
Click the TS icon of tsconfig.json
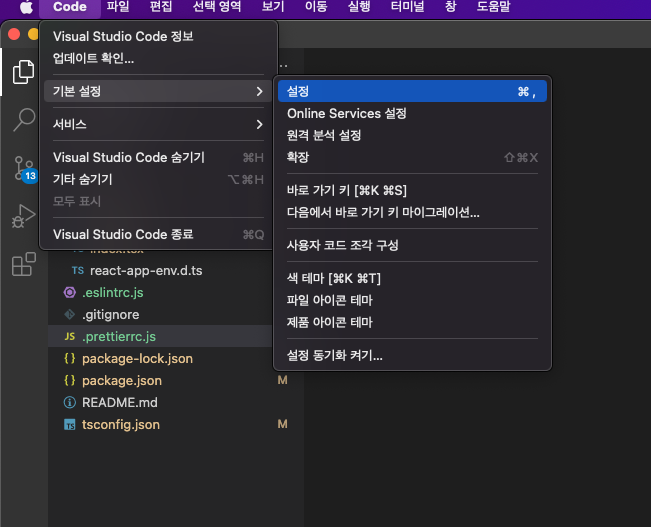[70, 424]
